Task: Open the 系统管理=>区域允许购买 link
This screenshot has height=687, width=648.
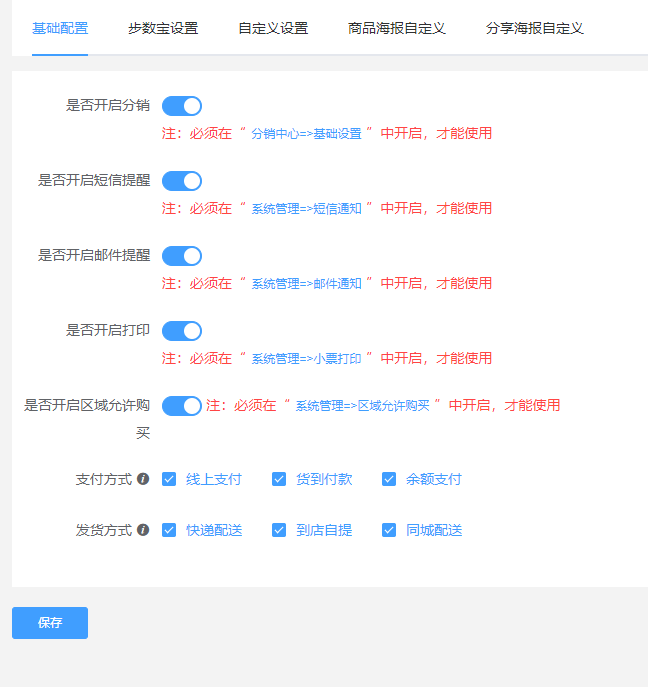Action: coord(362,406)
